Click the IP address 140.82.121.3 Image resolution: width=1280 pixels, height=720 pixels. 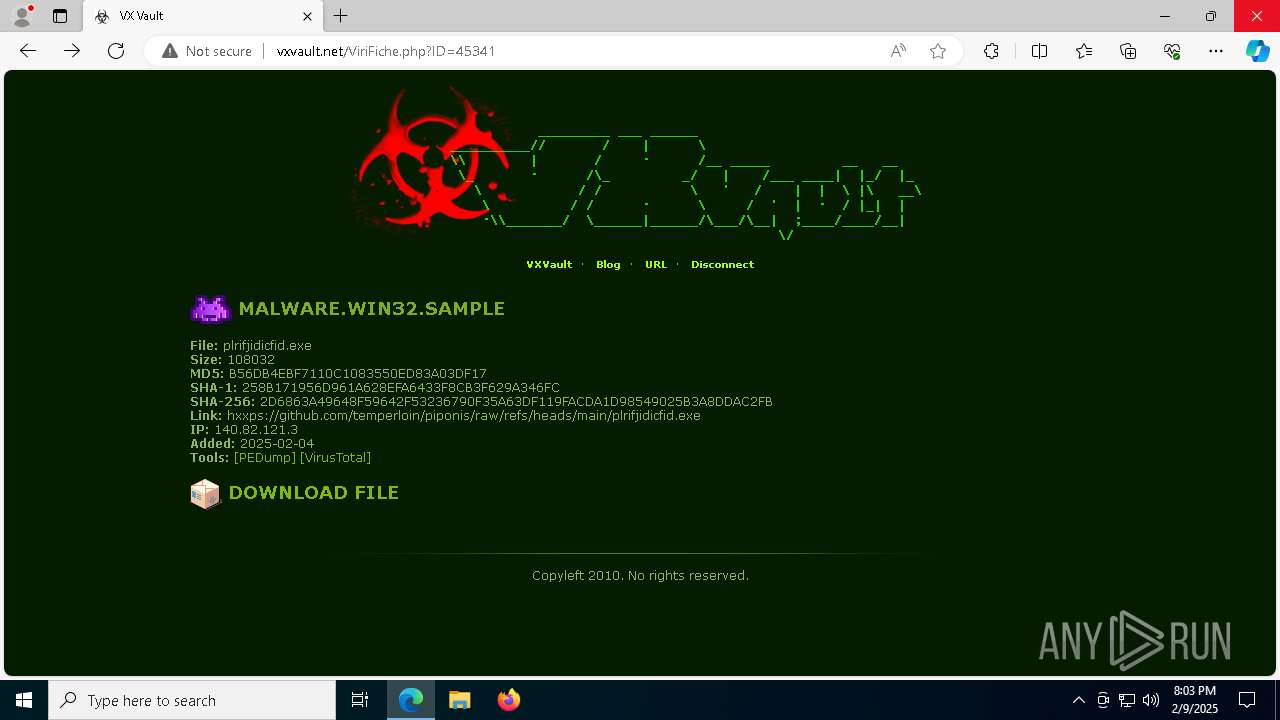coord(256,430)
